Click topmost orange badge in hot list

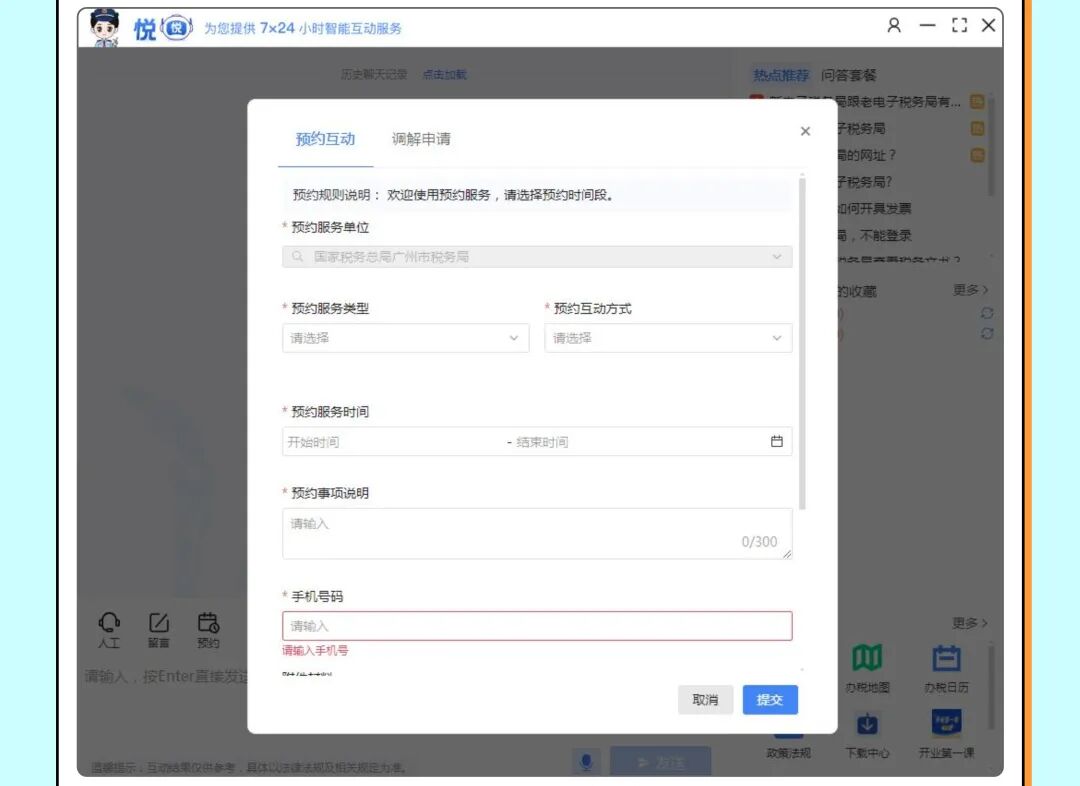click(977, 102)
